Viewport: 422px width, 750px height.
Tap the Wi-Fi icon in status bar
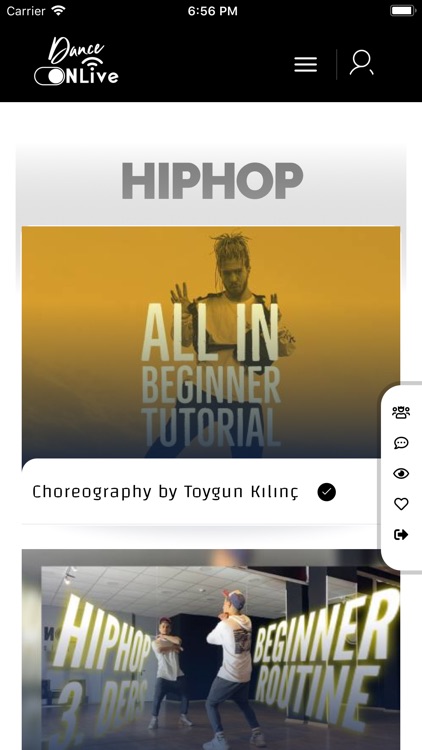tap(58, 11)
